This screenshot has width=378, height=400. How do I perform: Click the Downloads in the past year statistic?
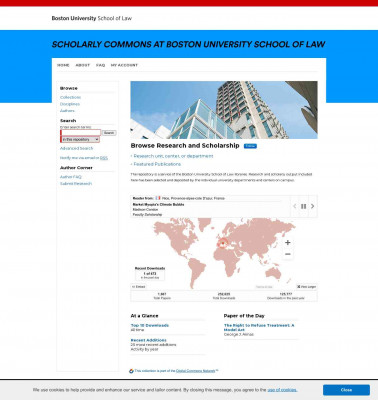286,296
